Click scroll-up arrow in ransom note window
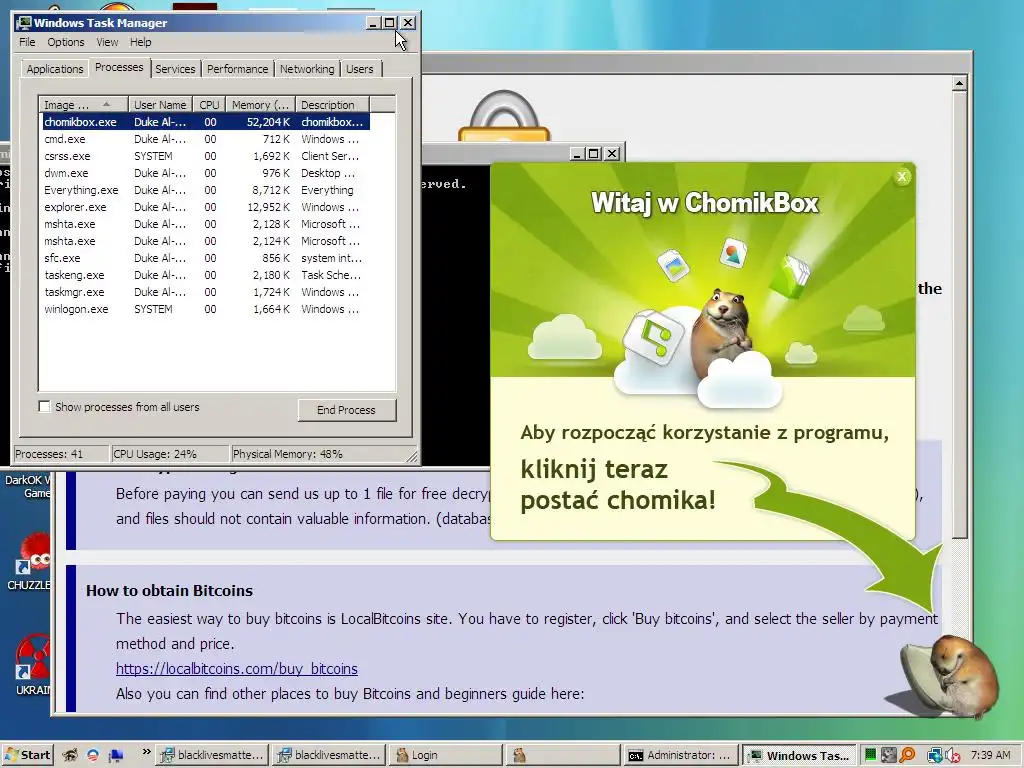Viewport: 1024px width, 768px height. coord(959,84)
